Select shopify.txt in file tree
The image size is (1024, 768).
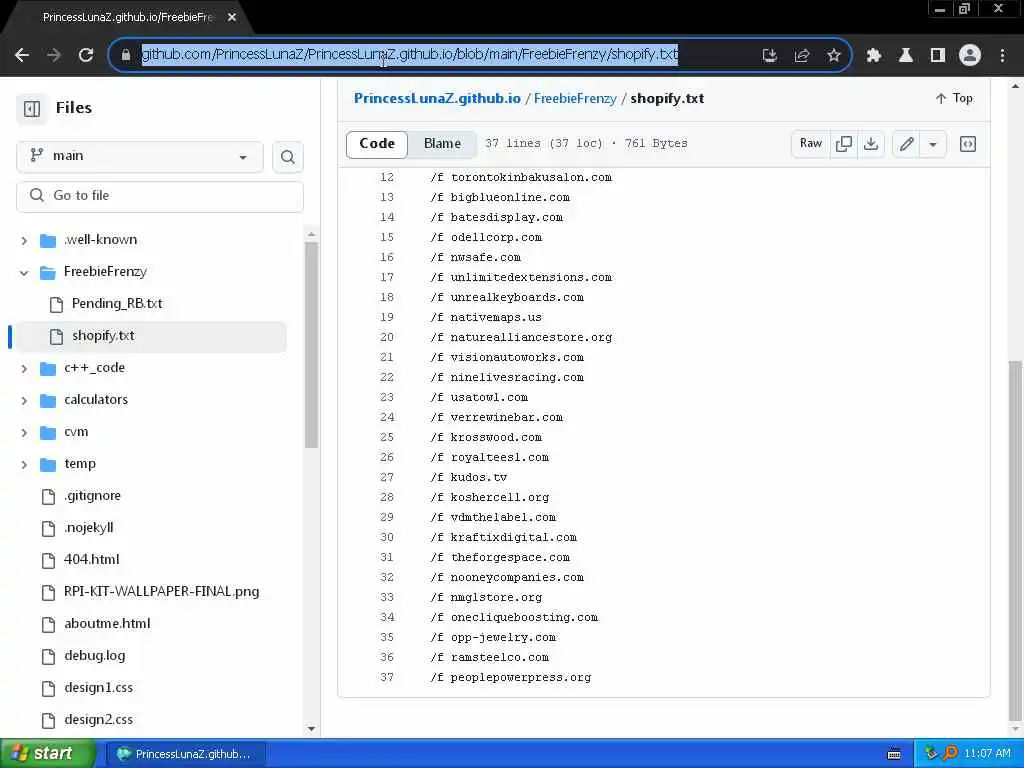point(103,336)
